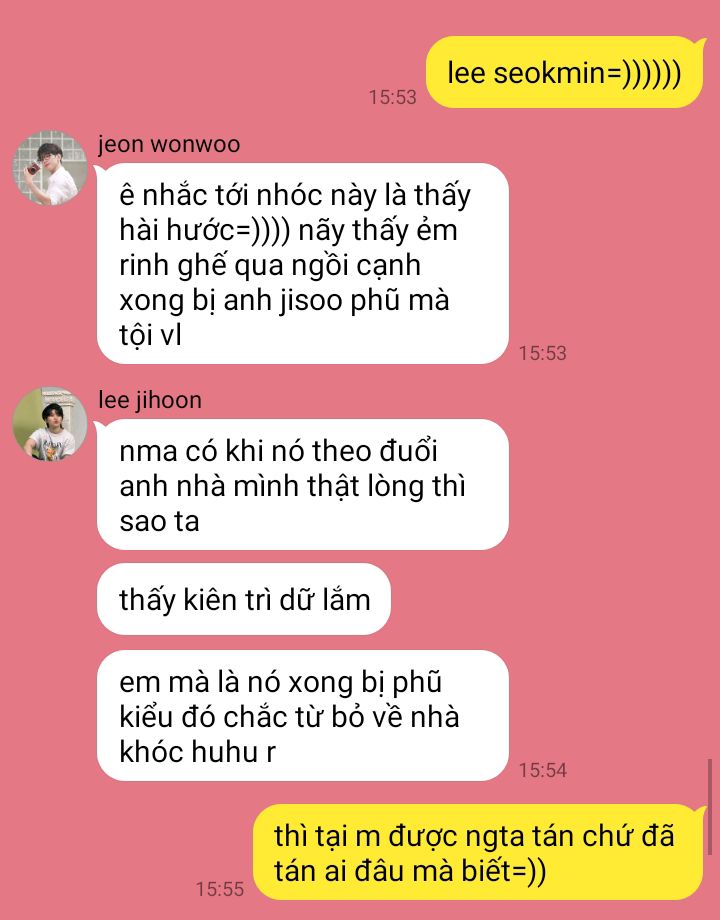Open jeon wonwoo's profile picture
This screenshot has height=920, width=720.
pyautogui.click(x=50, y=168)
